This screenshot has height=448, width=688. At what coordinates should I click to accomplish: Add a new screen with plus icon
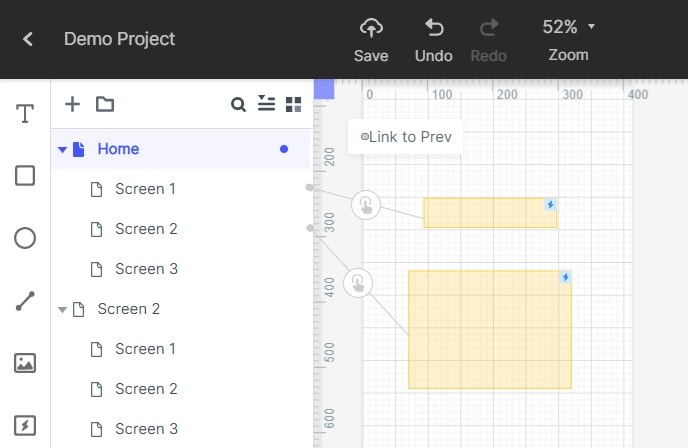[x=72, y=104]
